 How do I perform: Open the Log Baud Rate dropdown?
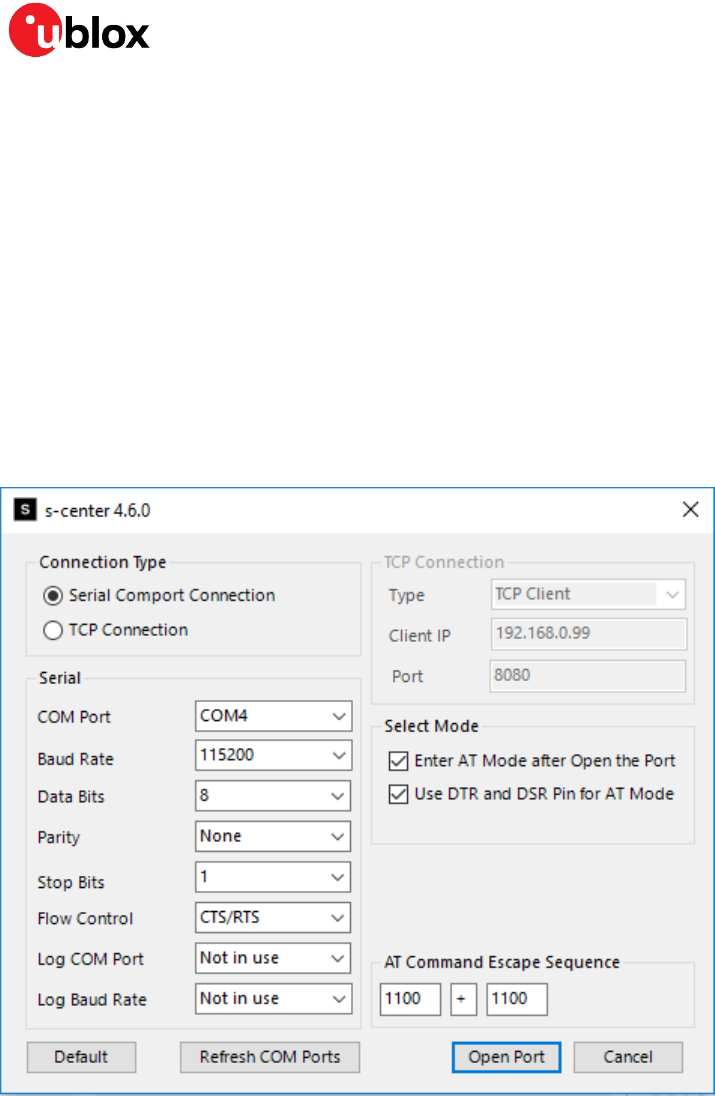coord(273,998)
